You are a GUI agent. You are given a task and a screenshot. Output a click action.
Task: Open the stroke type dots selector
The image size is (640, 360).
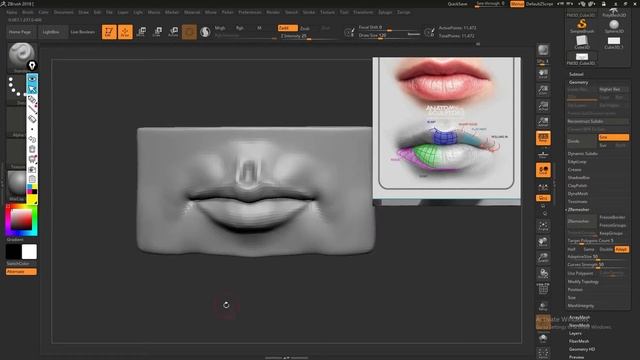point(16,87)
